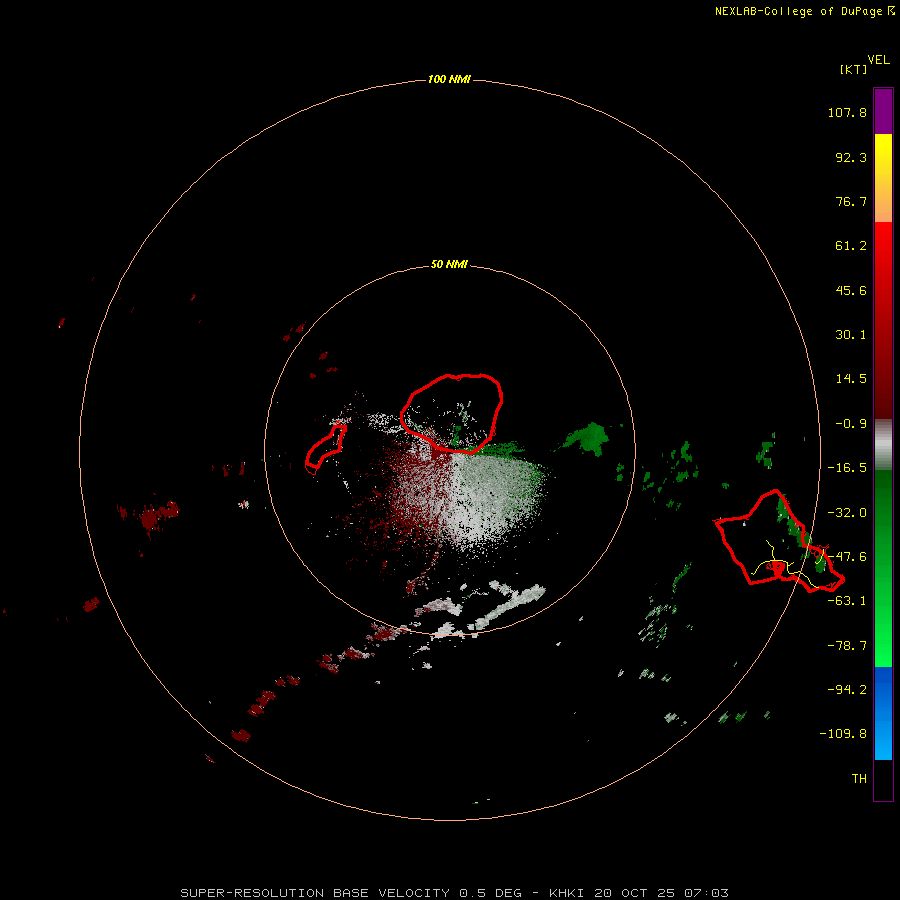This screenshot has height=900, width=900.
Task: Click the 100 NMI range ring label
Action: 449,79
